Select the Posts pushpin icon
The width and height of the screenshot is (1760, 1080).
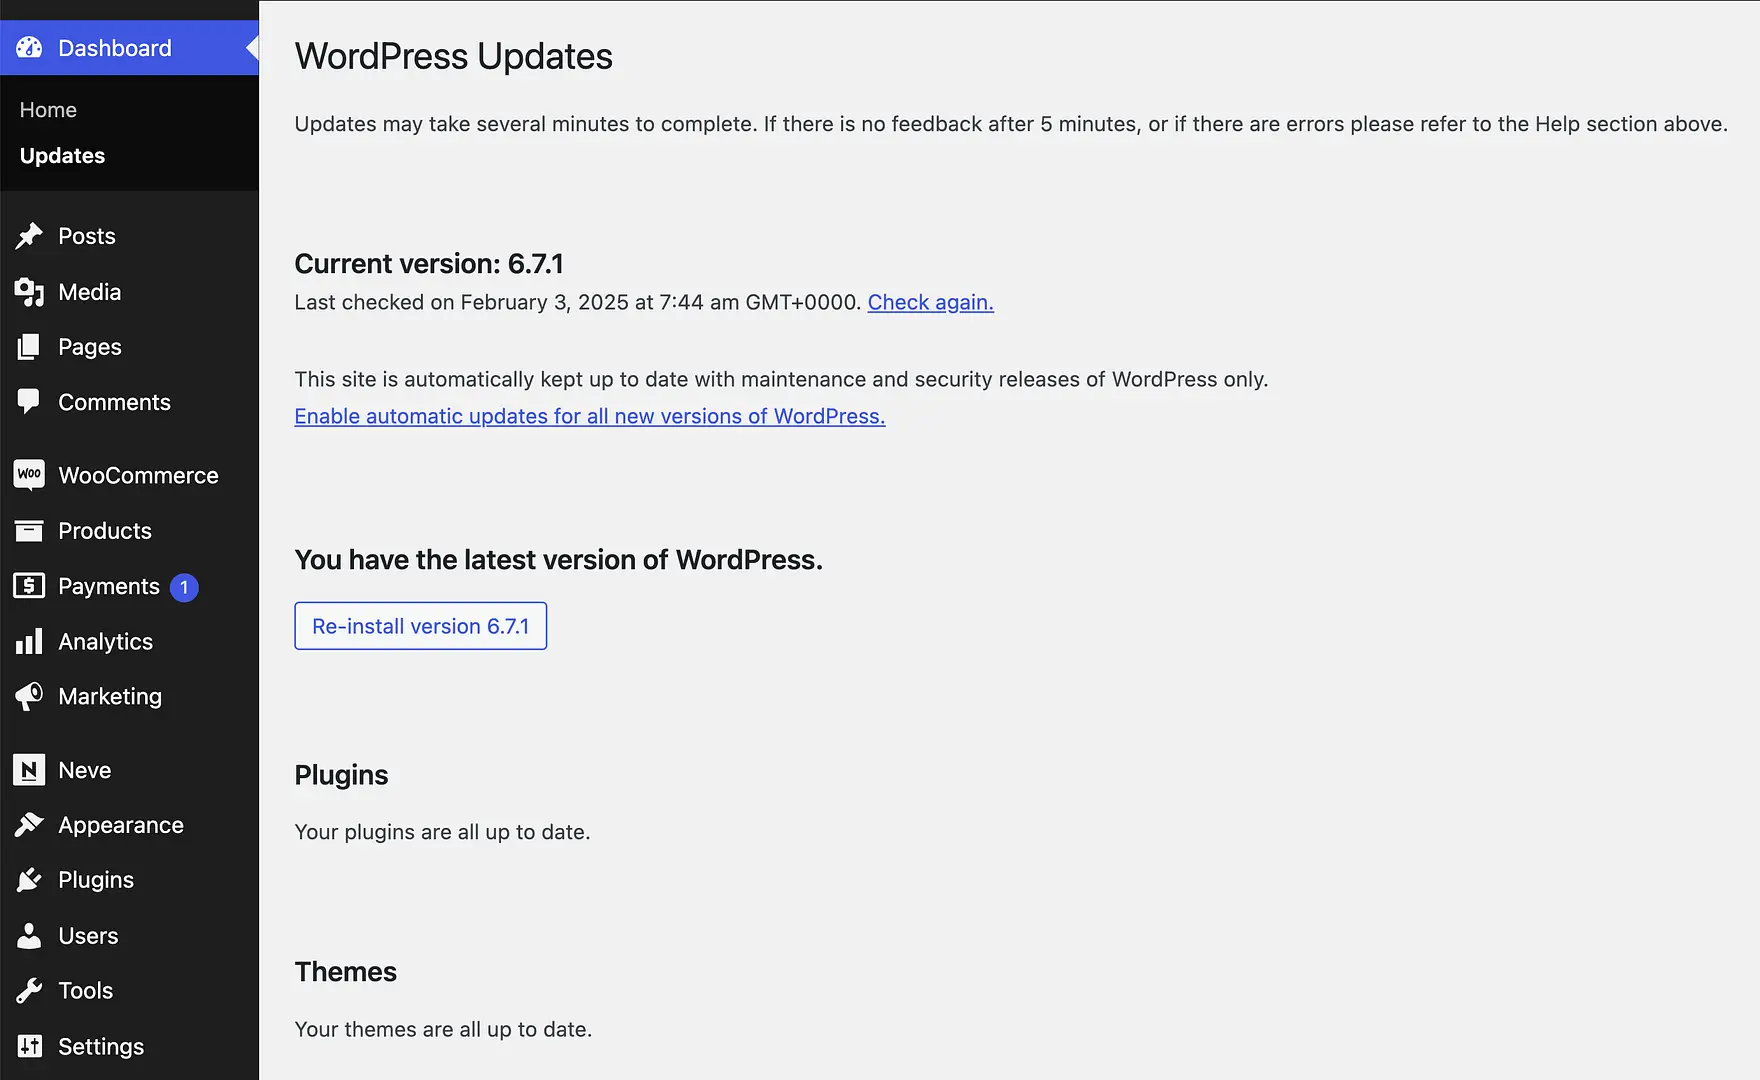tap(29, 236)
